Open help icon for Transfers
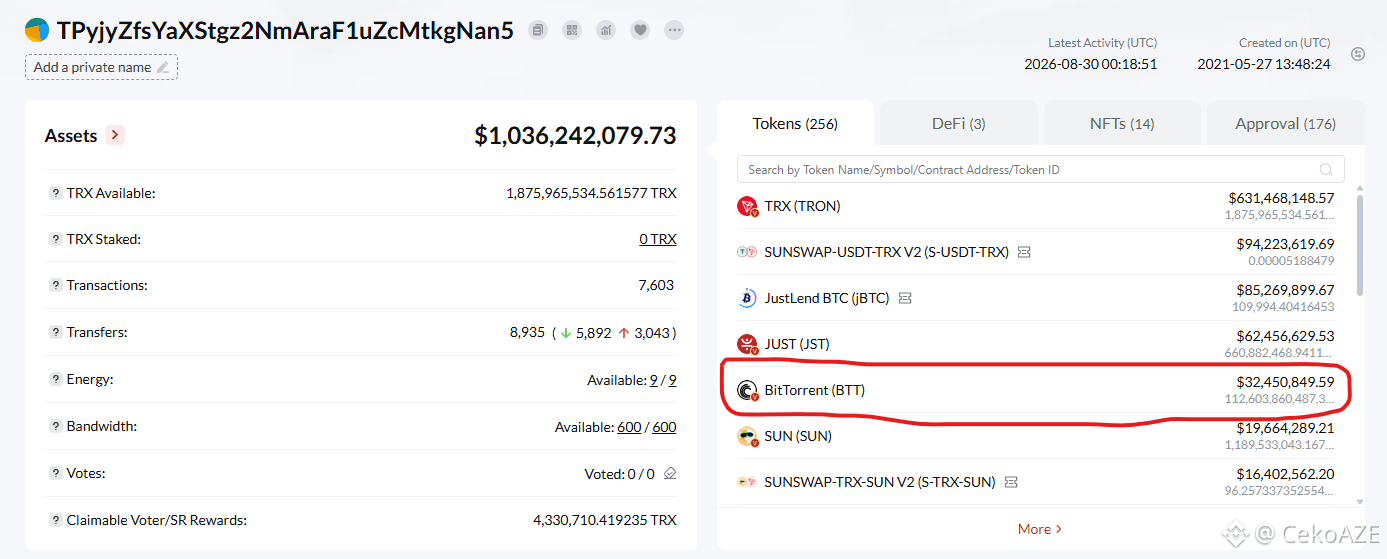 (x=55, y=332)
